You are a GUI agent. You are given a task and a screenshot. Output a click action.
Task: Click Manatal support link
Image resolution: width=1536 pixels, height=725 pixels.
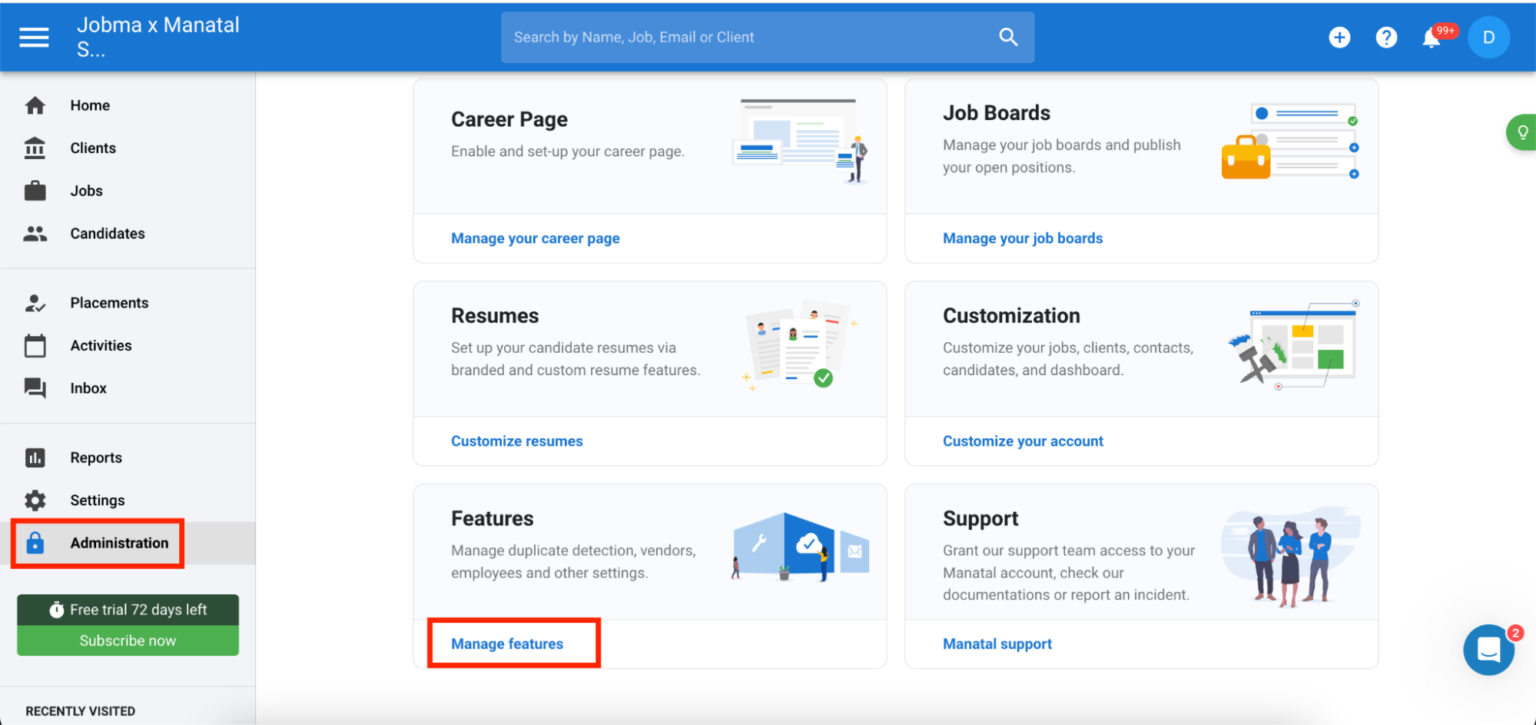point(997,644)
